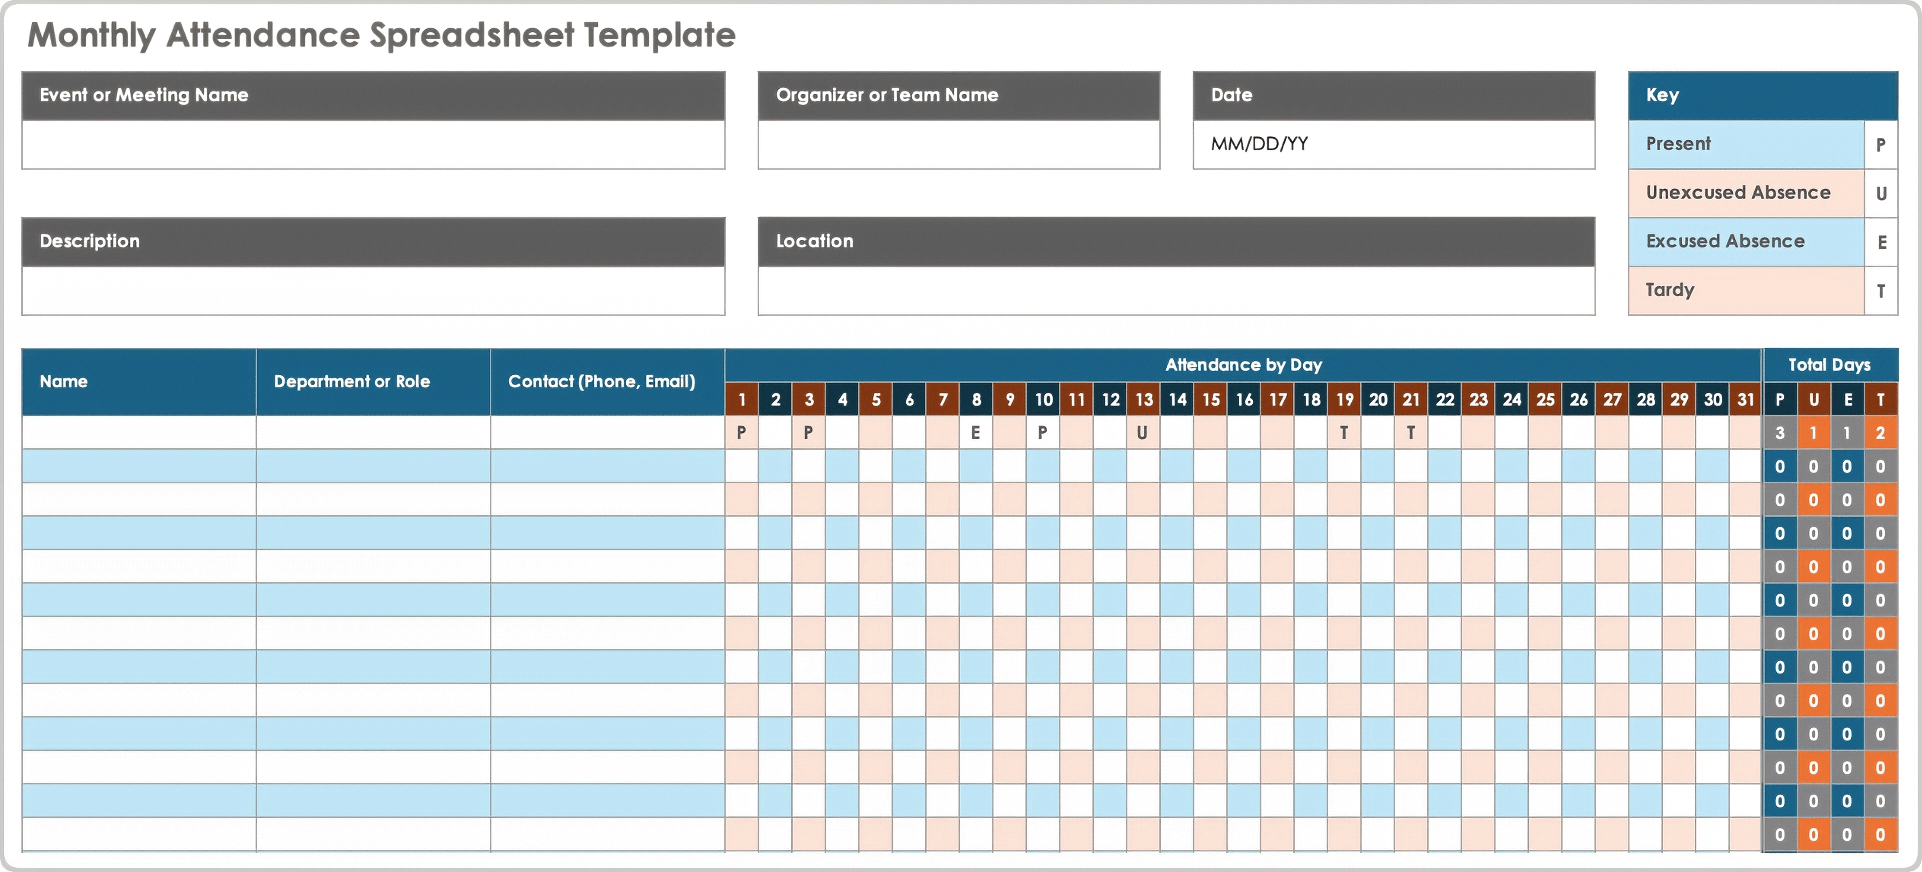Image resolution: width=1922 pixels, height=872 pixels.
Task: Click the Name column header
Action: pos(138,382)
